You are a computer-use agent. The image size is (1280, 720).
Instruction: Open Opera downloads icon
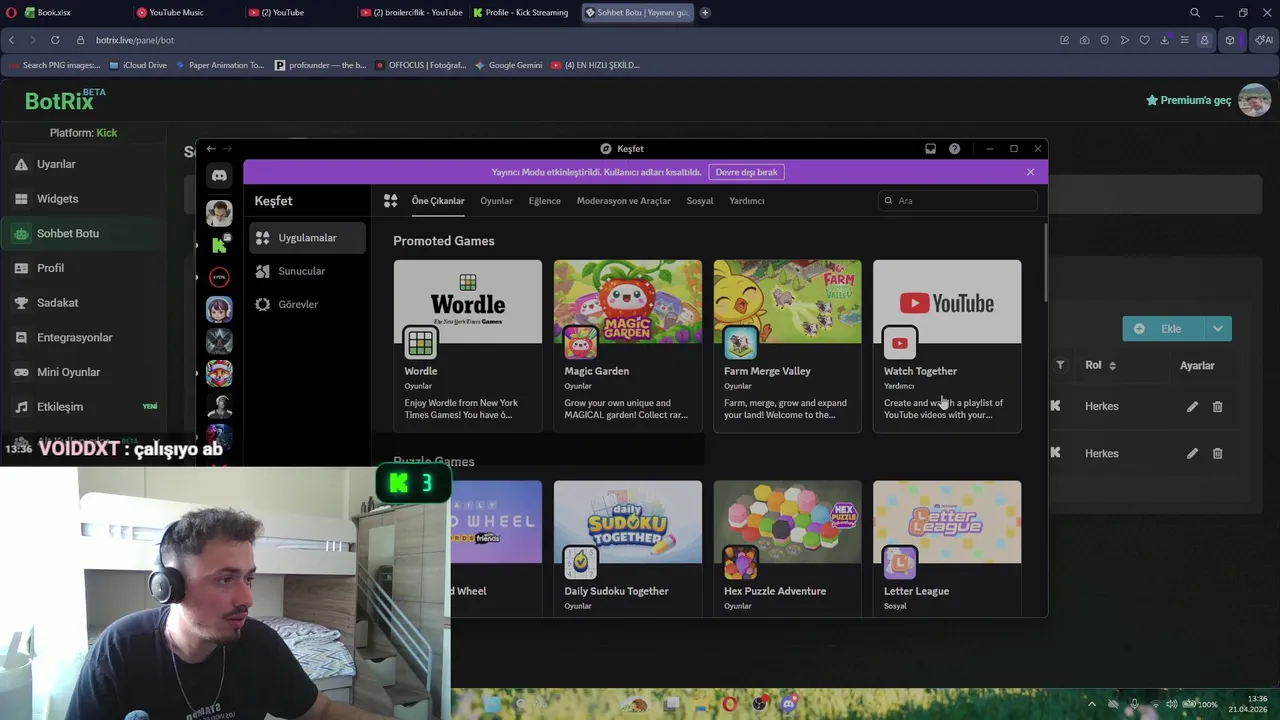click(1164, 40)
